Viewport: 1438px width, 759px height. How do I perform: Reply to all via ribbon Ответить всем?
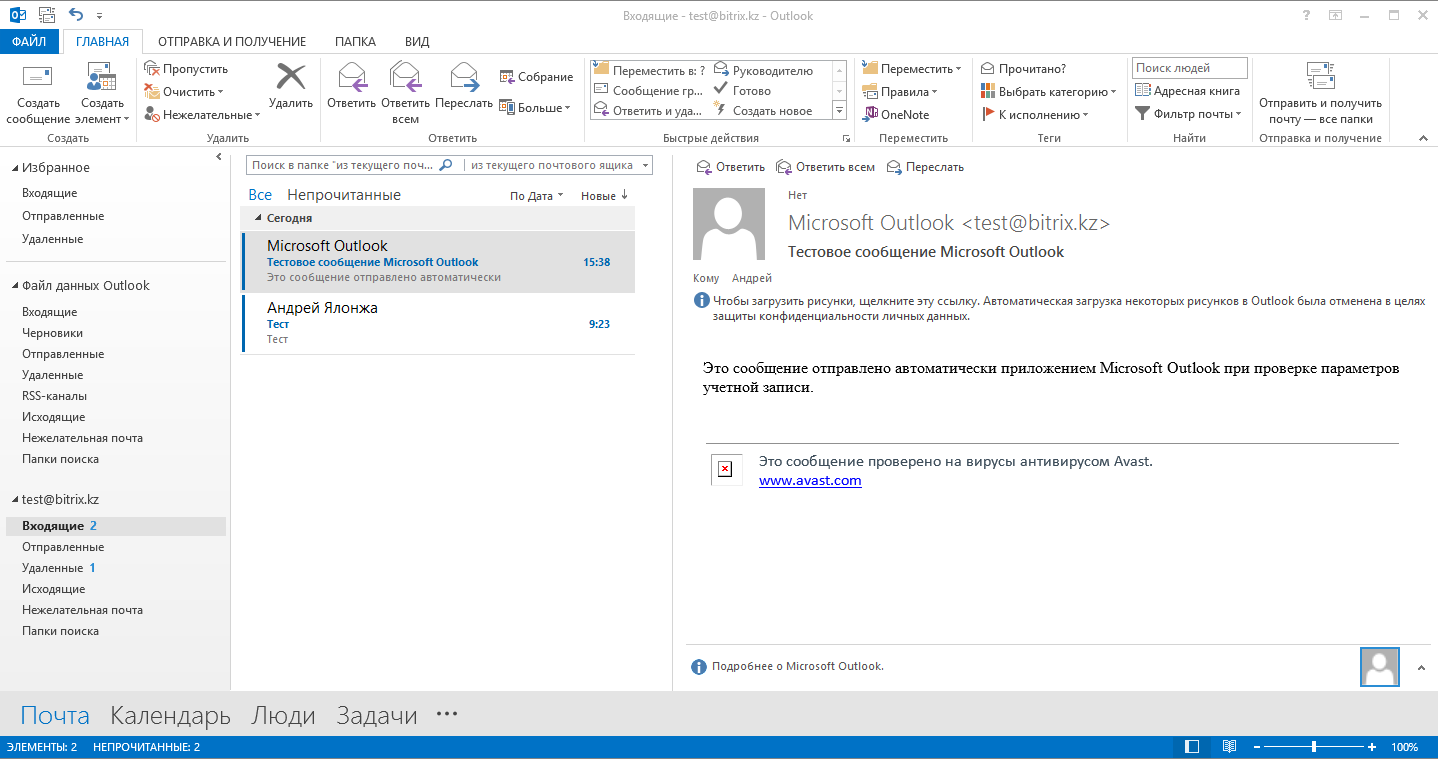[x=405, y=94]
